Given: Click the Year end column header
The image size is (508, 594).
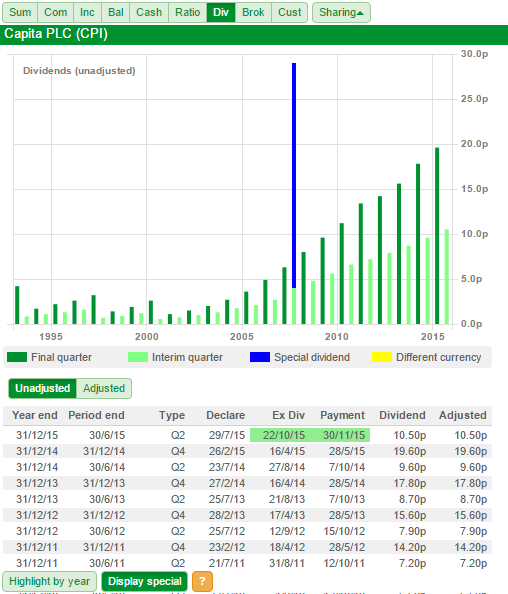Looking at the screenshot, I should [x=34, y=415].
